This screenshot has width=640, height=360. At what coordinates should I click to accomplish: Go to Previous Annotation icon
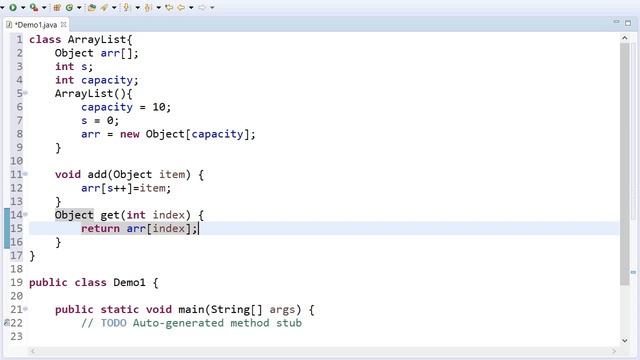coord(149,7)
